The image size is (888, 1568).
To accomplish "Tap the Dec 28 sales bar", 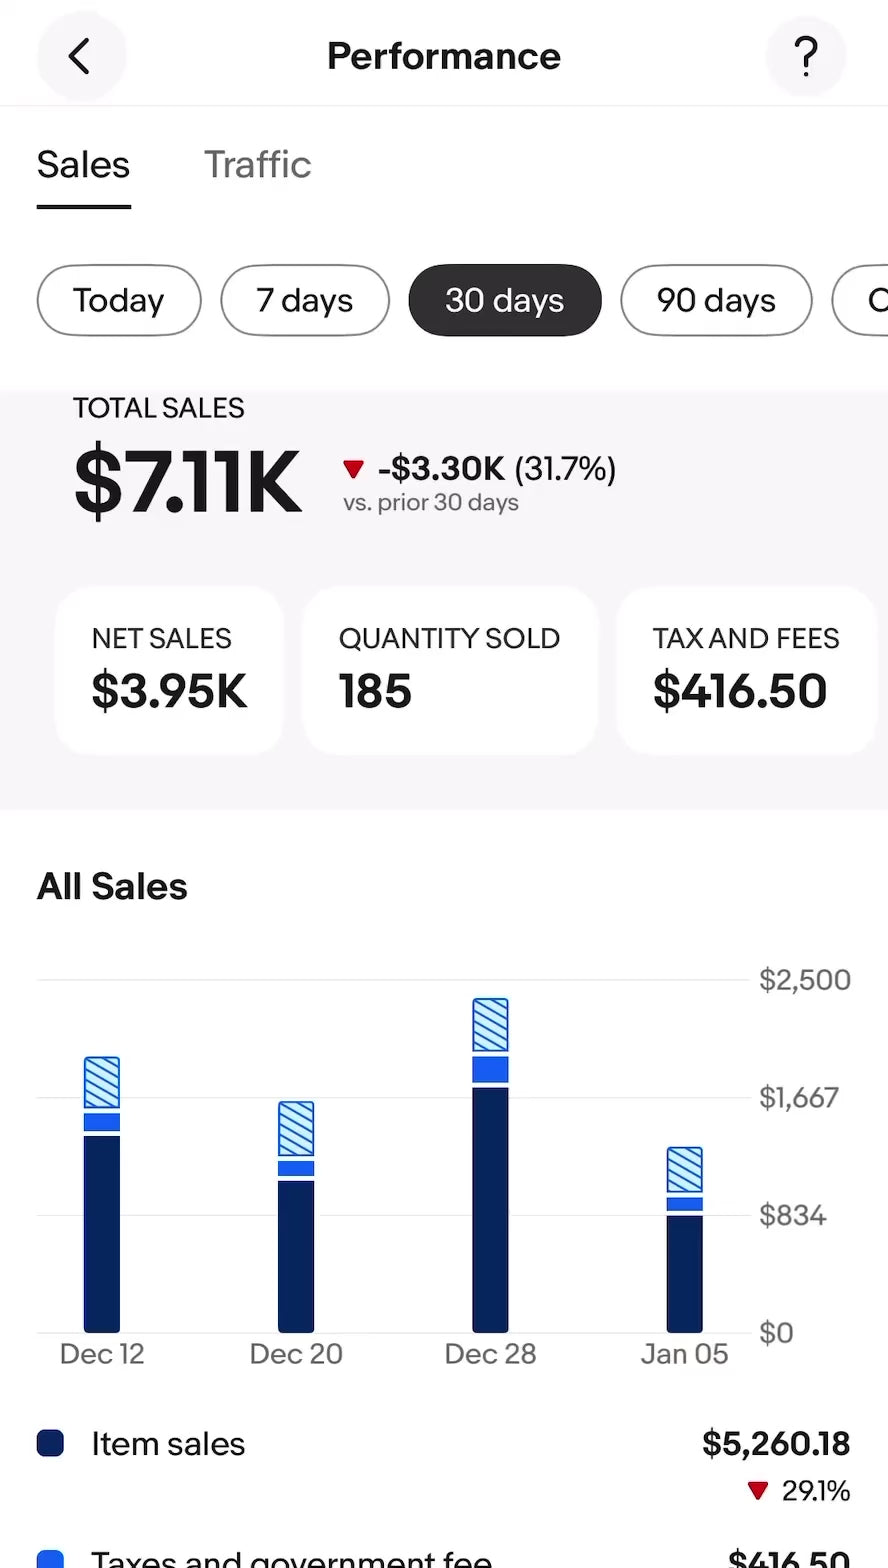I will (x=490, y=1166).
